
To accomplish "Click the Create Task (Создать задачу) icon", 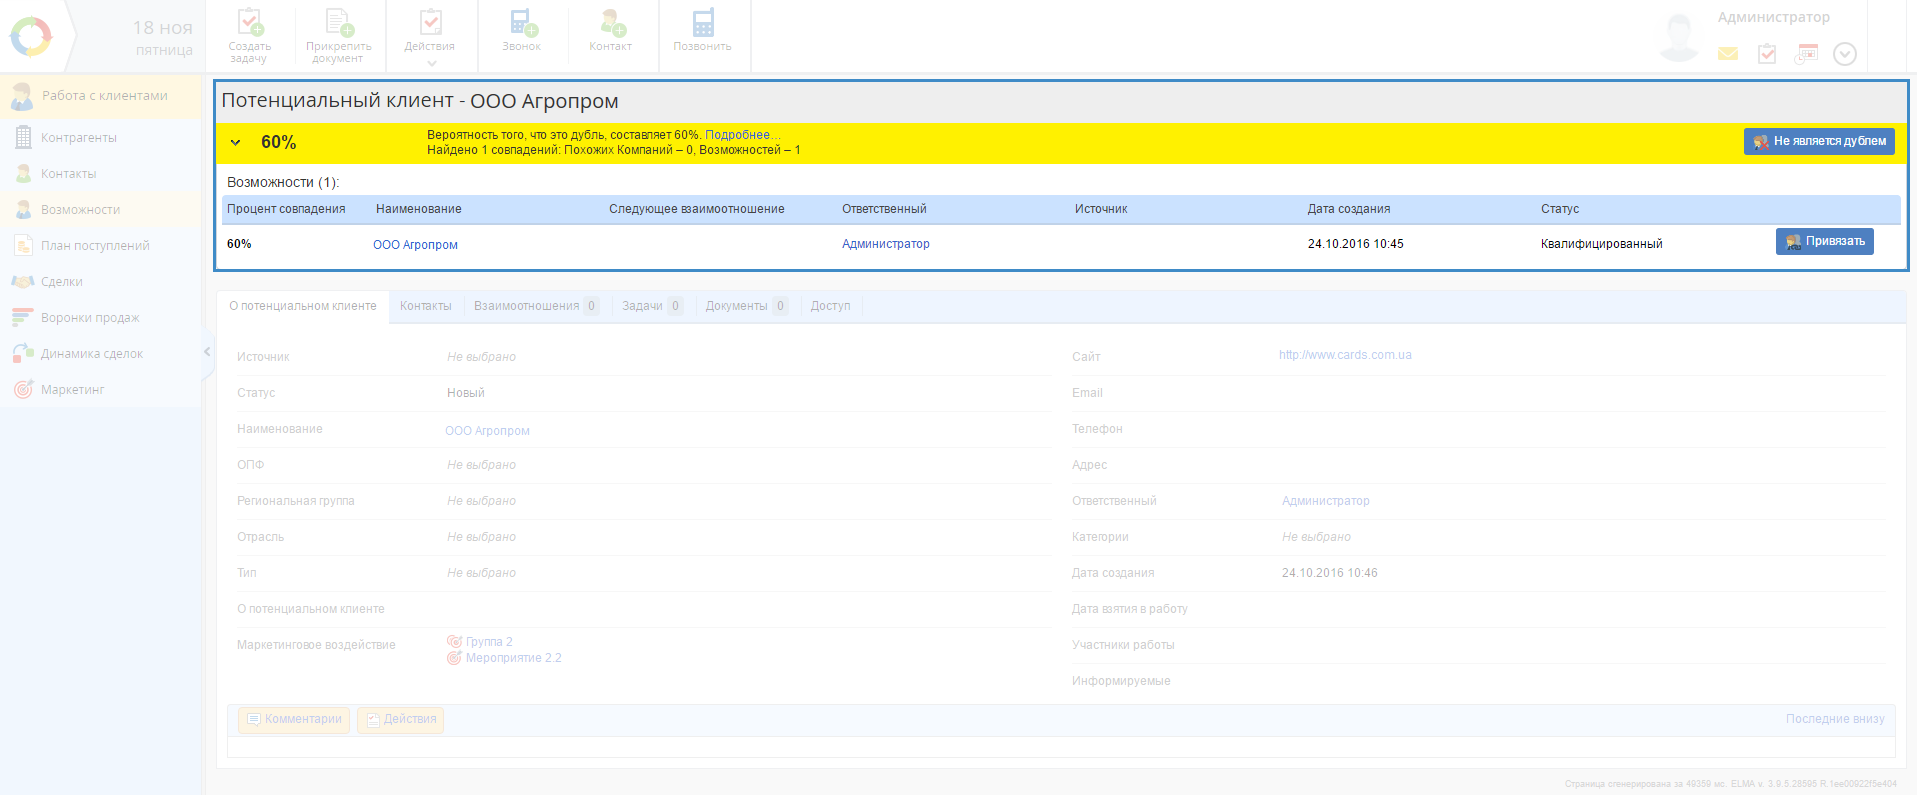I will click(249, 23).
